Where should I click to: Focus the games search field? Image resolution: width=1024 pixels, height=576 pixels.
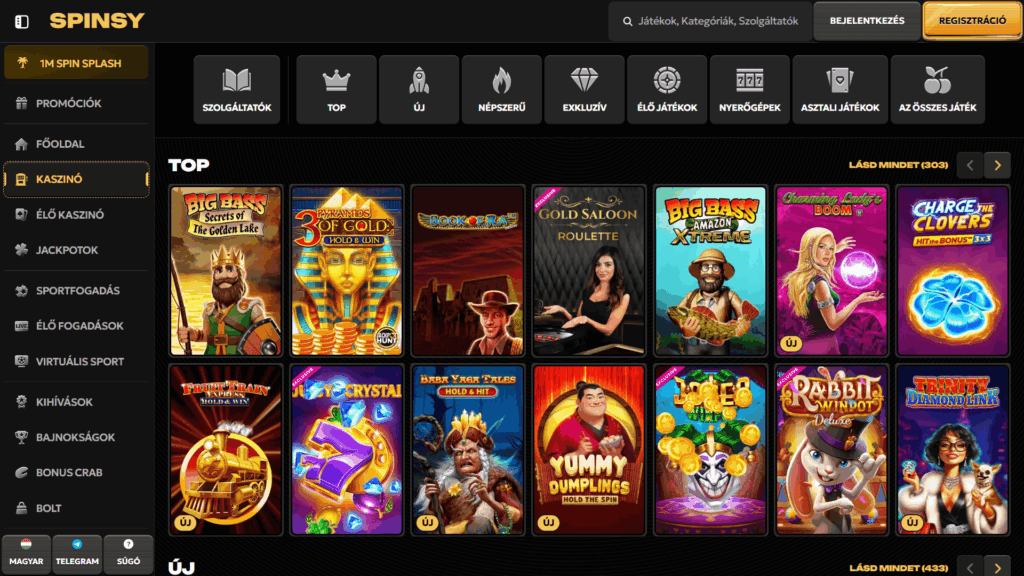click(x=710, y=21)
